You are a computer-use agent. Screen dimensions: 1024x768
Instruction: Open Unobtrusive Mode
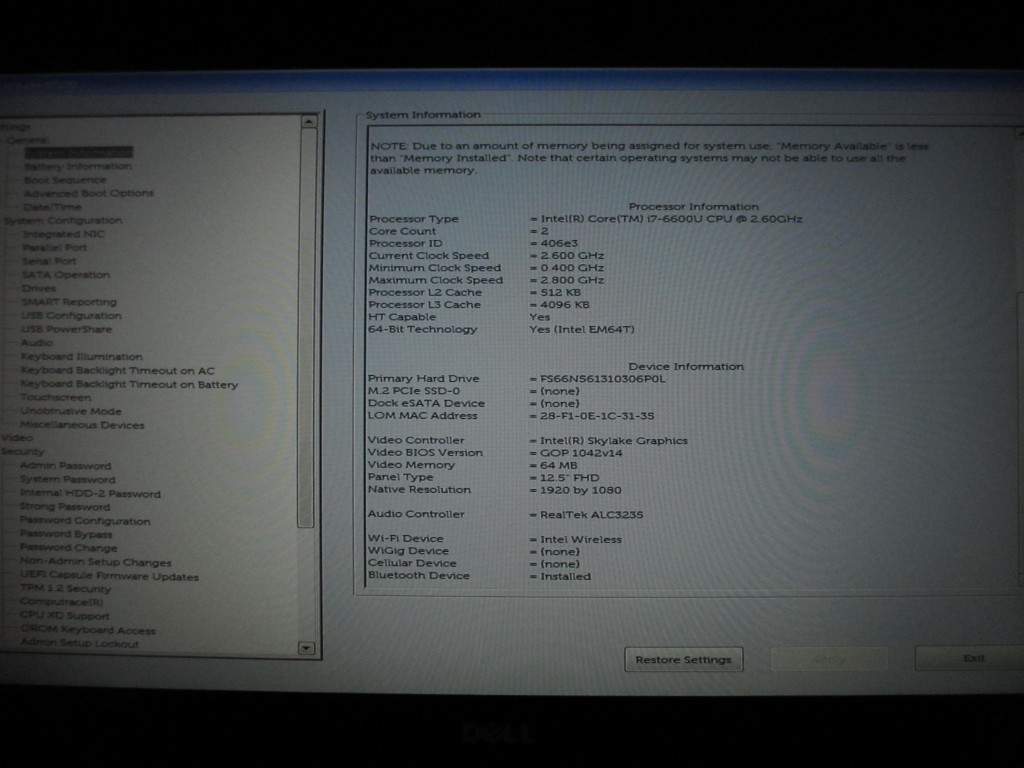coord(71,411)
